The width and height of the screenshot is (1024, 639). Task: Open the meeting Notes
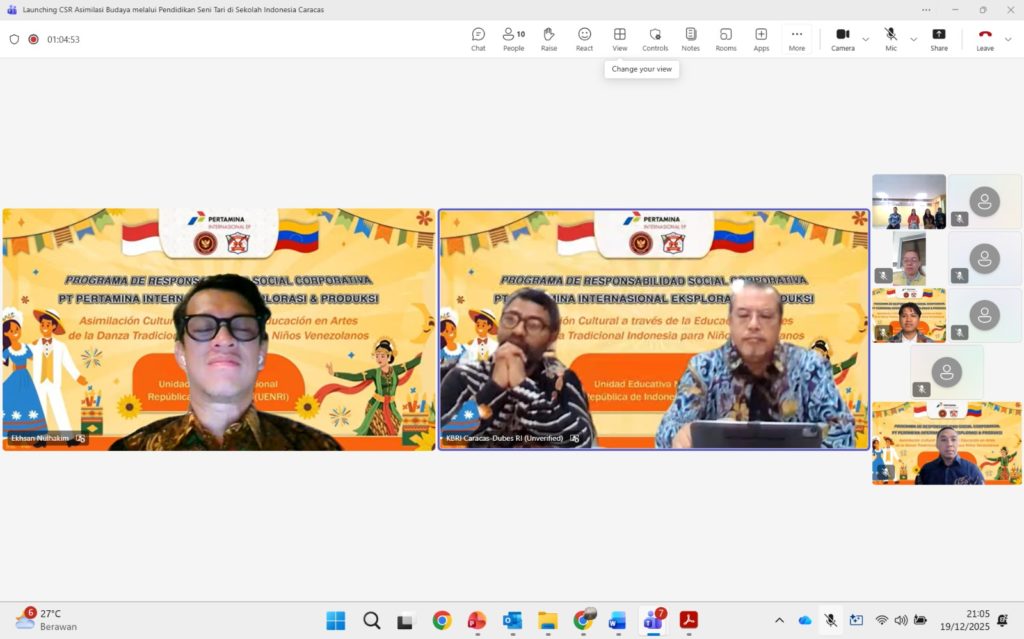(x=690, y=39)
